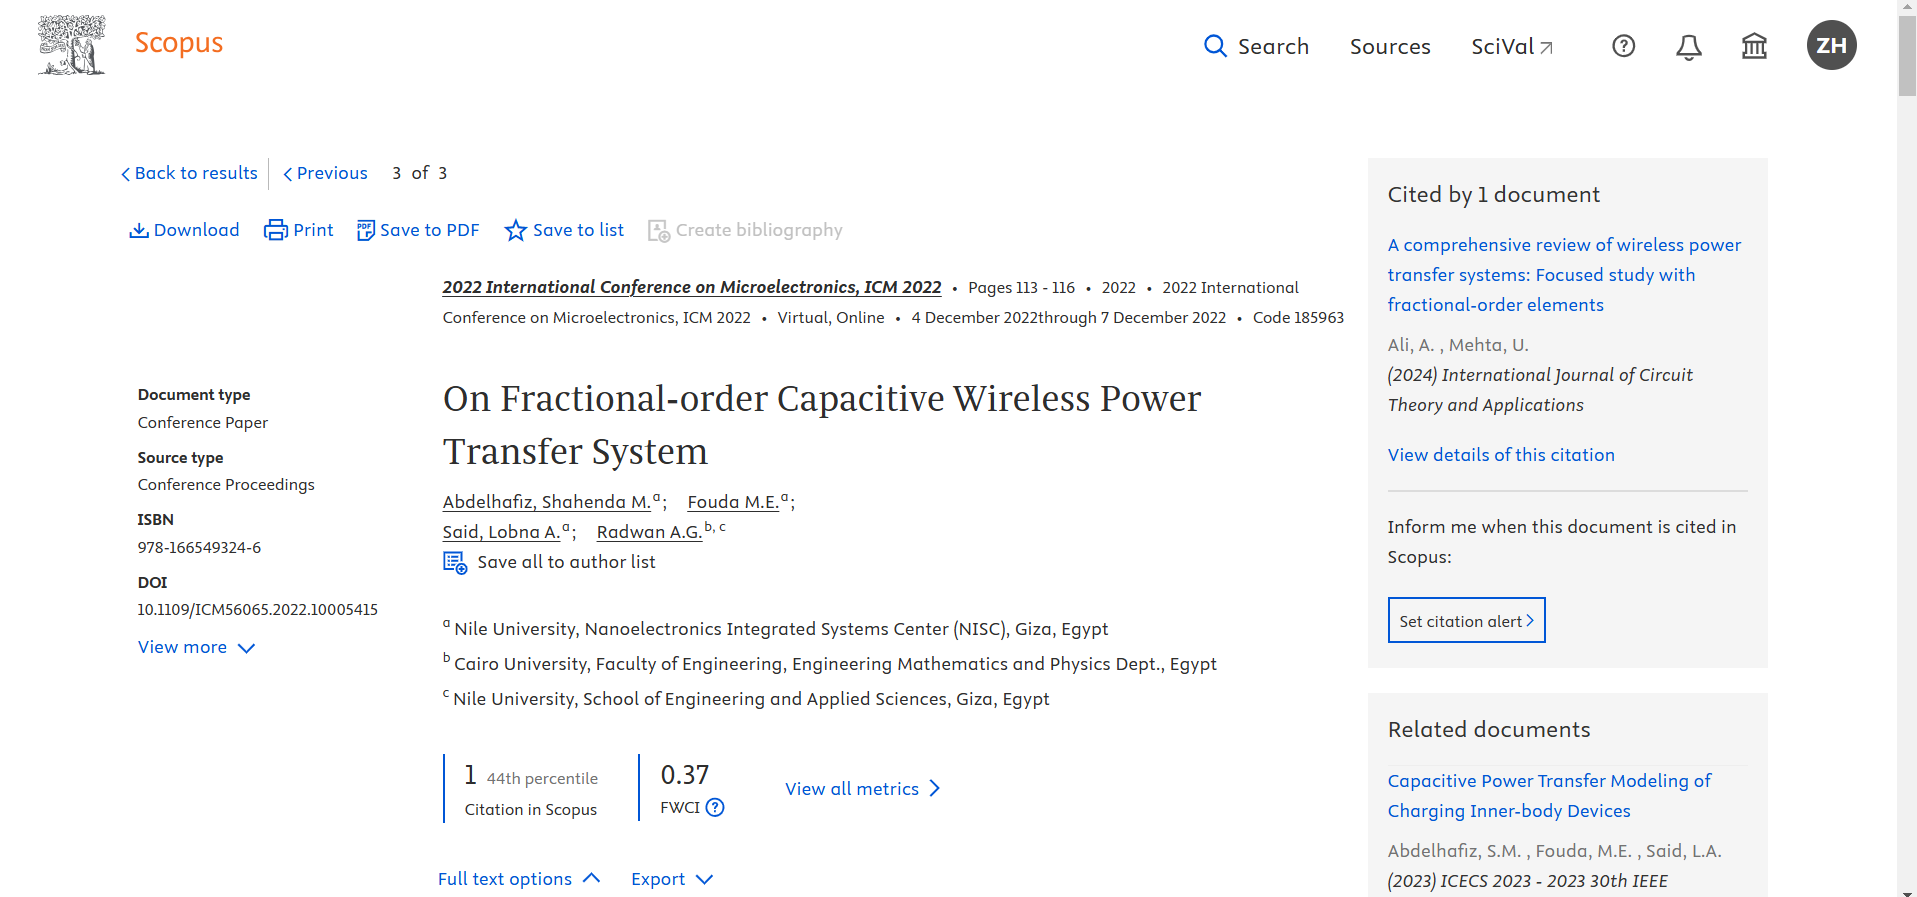Open the notifications bell
The height and width of the screenshot is (897, 1917).
click(1688, 47)
